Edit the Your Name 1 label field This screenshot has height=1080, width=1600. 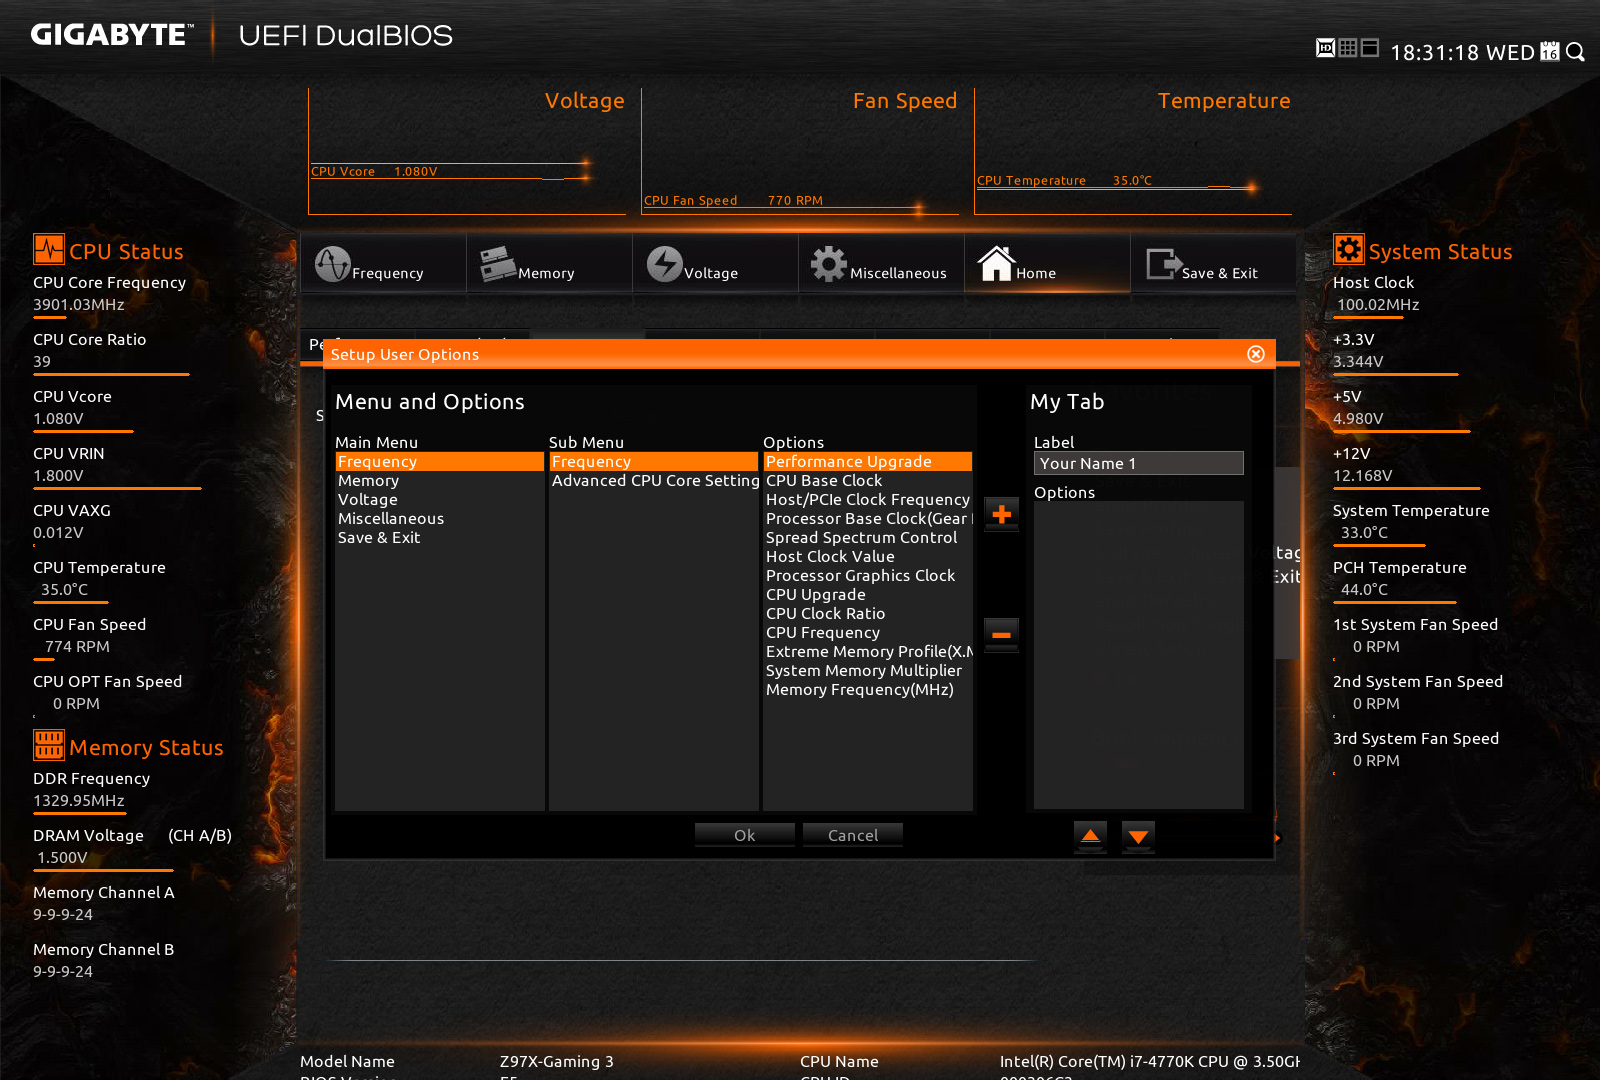[1139, 463]
